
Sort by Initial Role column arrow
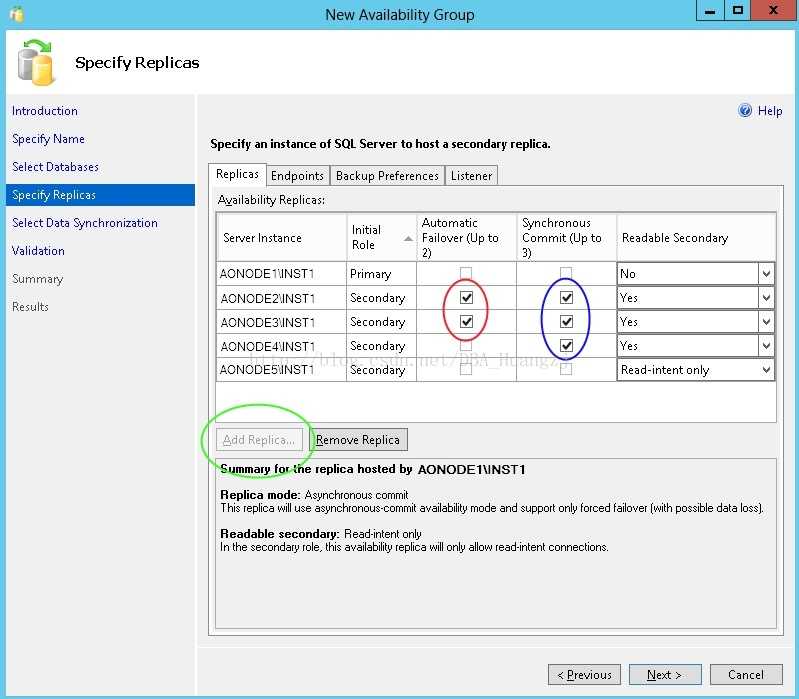coord(408,238)
